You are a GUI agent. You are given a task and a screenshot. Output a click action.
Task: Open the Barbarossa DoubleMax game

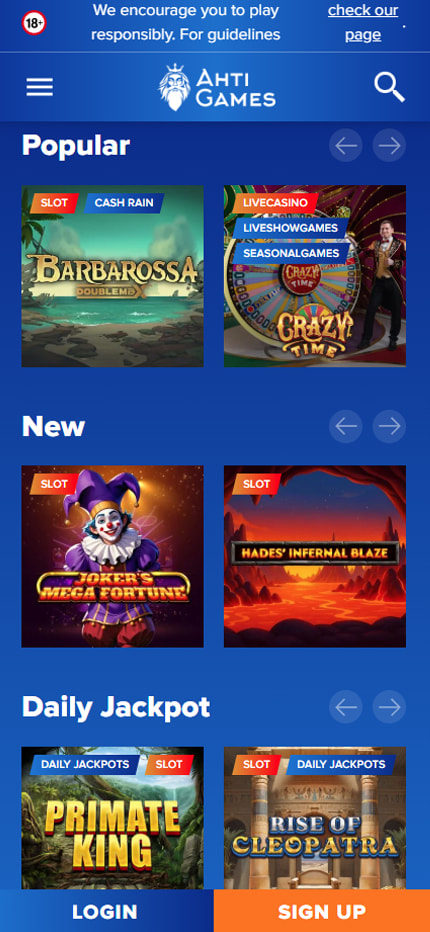pyautogui.click(x=112, y=276)
